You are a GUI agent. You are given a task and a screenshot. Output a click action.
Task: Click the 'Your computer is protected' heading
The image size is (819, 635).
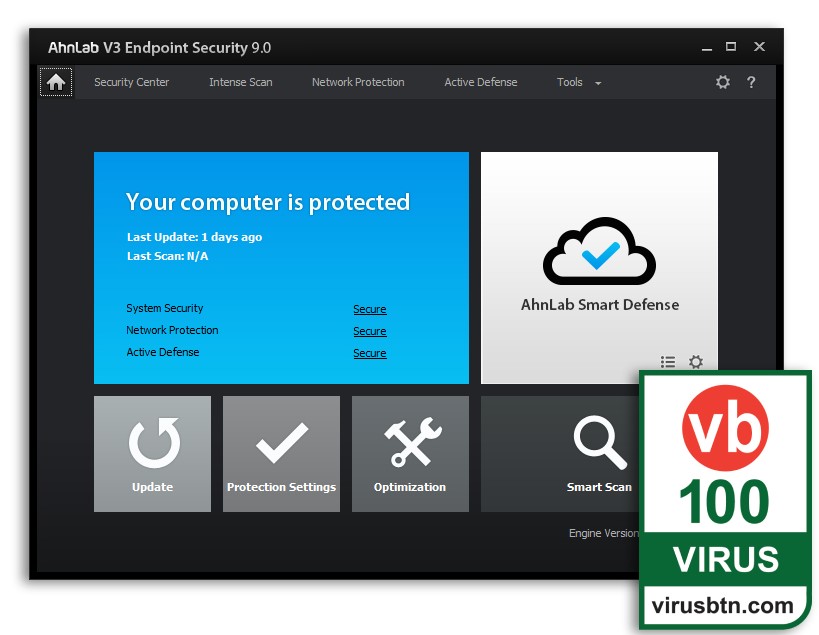pos(268,203)
